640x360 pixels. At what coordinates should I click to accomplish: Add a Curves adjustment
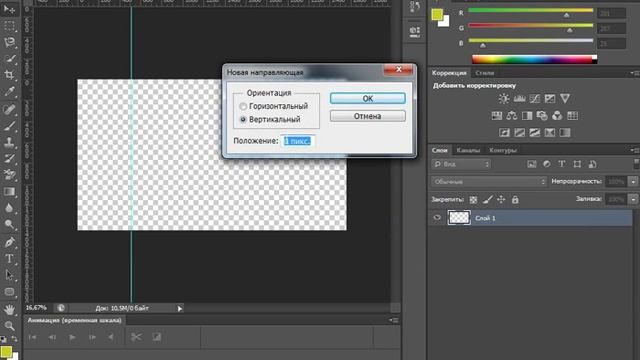pyautogui.click(x=534, y=98)
